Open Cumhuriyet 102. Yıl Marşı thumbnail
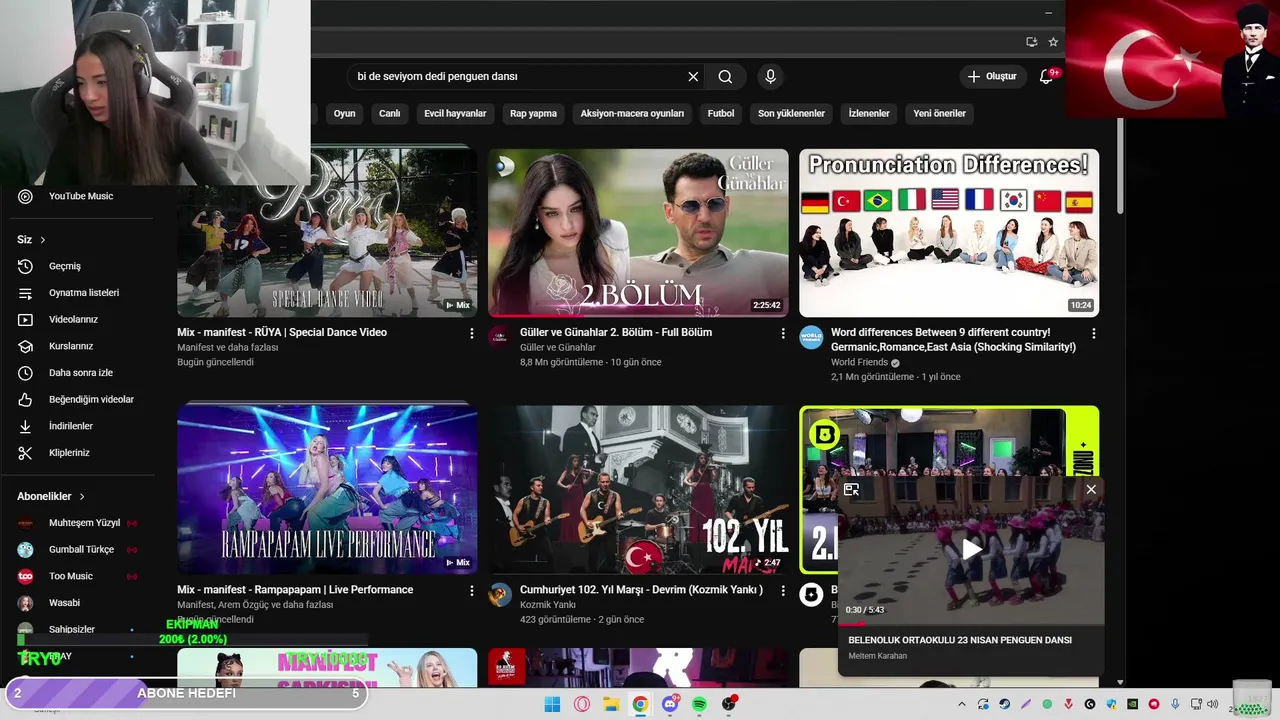 pyautogui.click(x=638, y=490)
